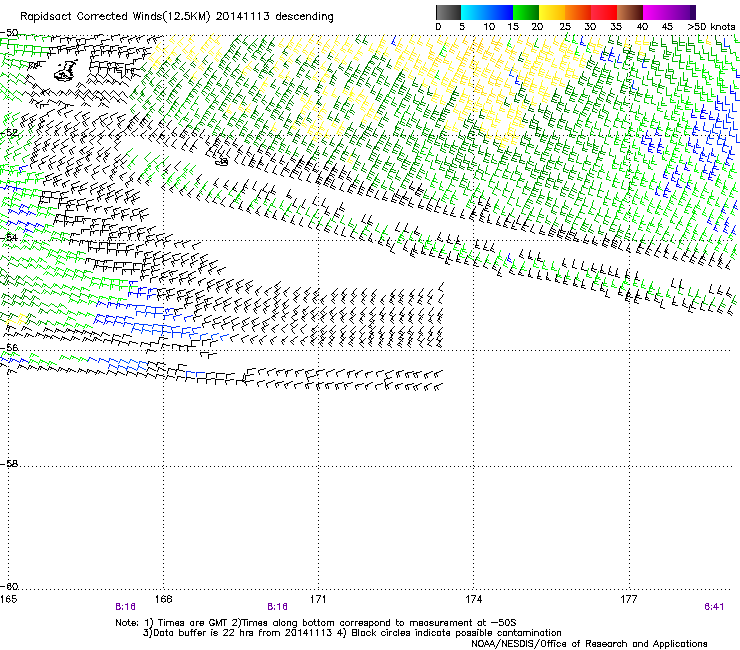Click the '20141113 descending' text in title
Screen dimensions: 740x650
274,17
